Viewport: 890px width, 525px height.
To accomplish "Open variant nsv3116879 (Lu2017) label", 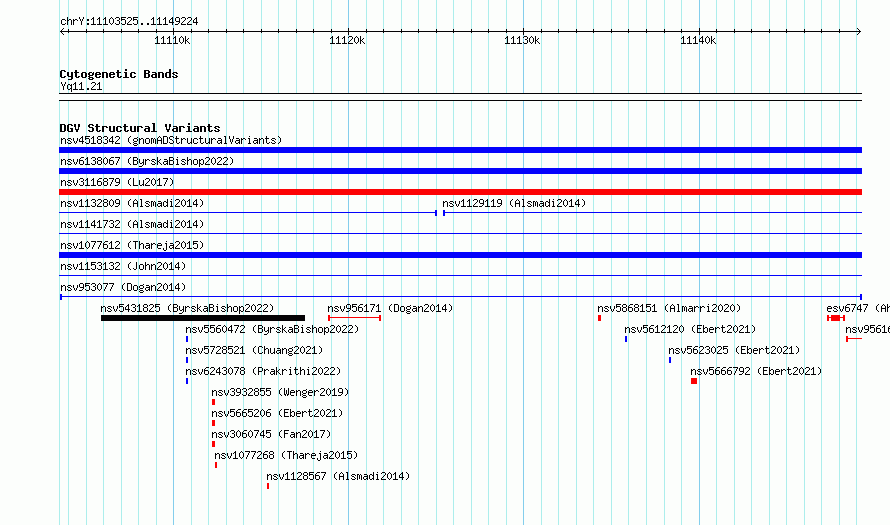I will tap(117, 182).
